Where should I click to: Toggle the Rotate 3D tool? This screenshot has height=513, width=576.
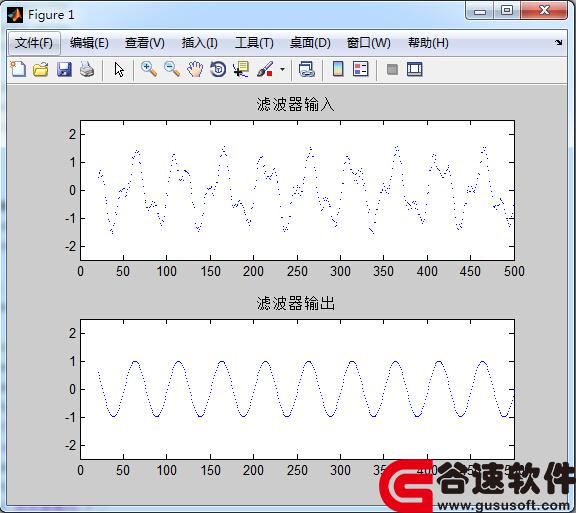218,69
